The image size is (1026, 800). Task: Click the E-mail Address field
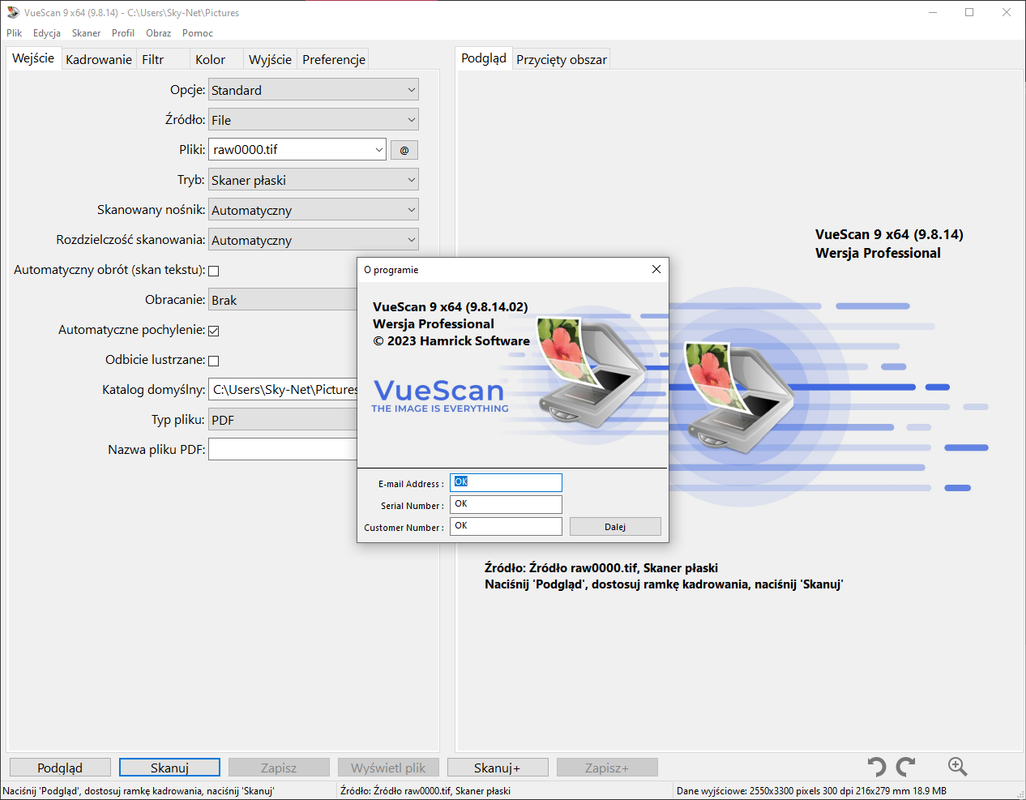pos(506,482)
